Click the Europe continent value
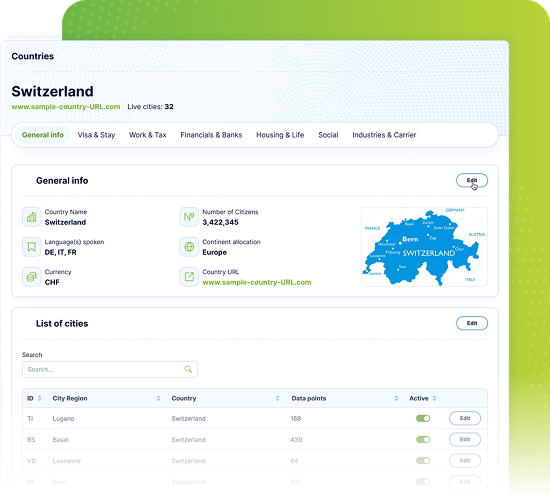 pos(214,253)
